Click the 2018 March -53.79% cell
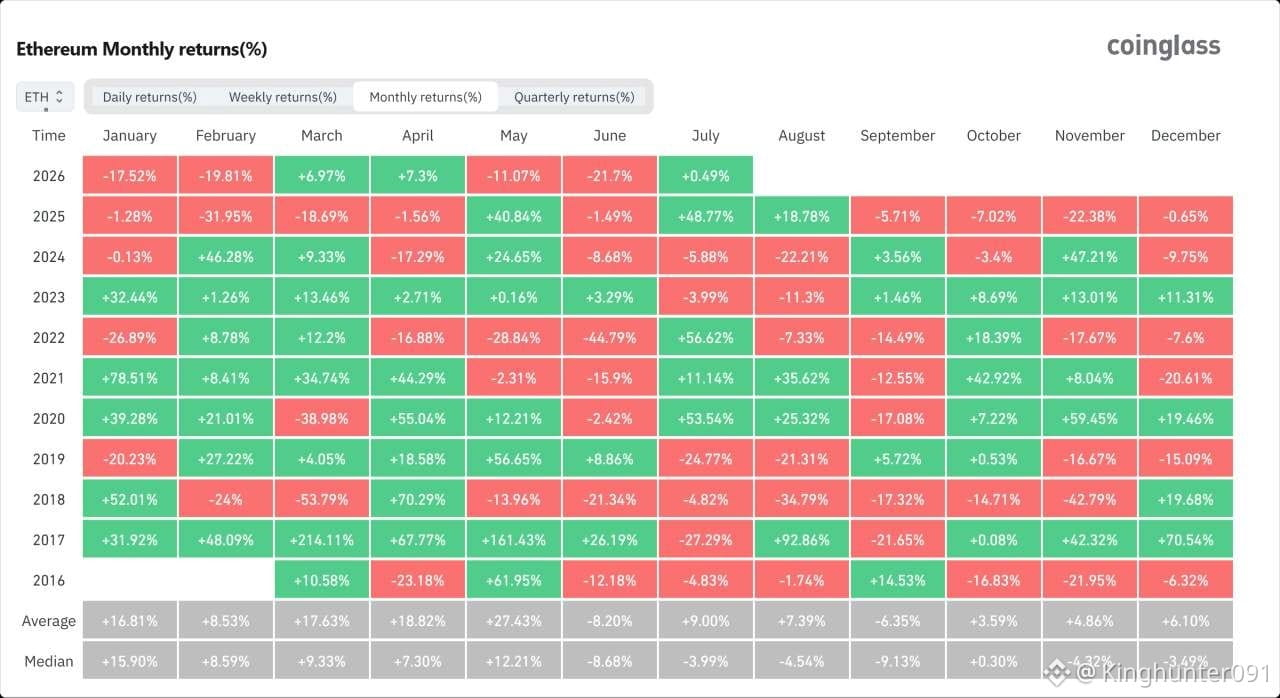 [x=322, y=499]
